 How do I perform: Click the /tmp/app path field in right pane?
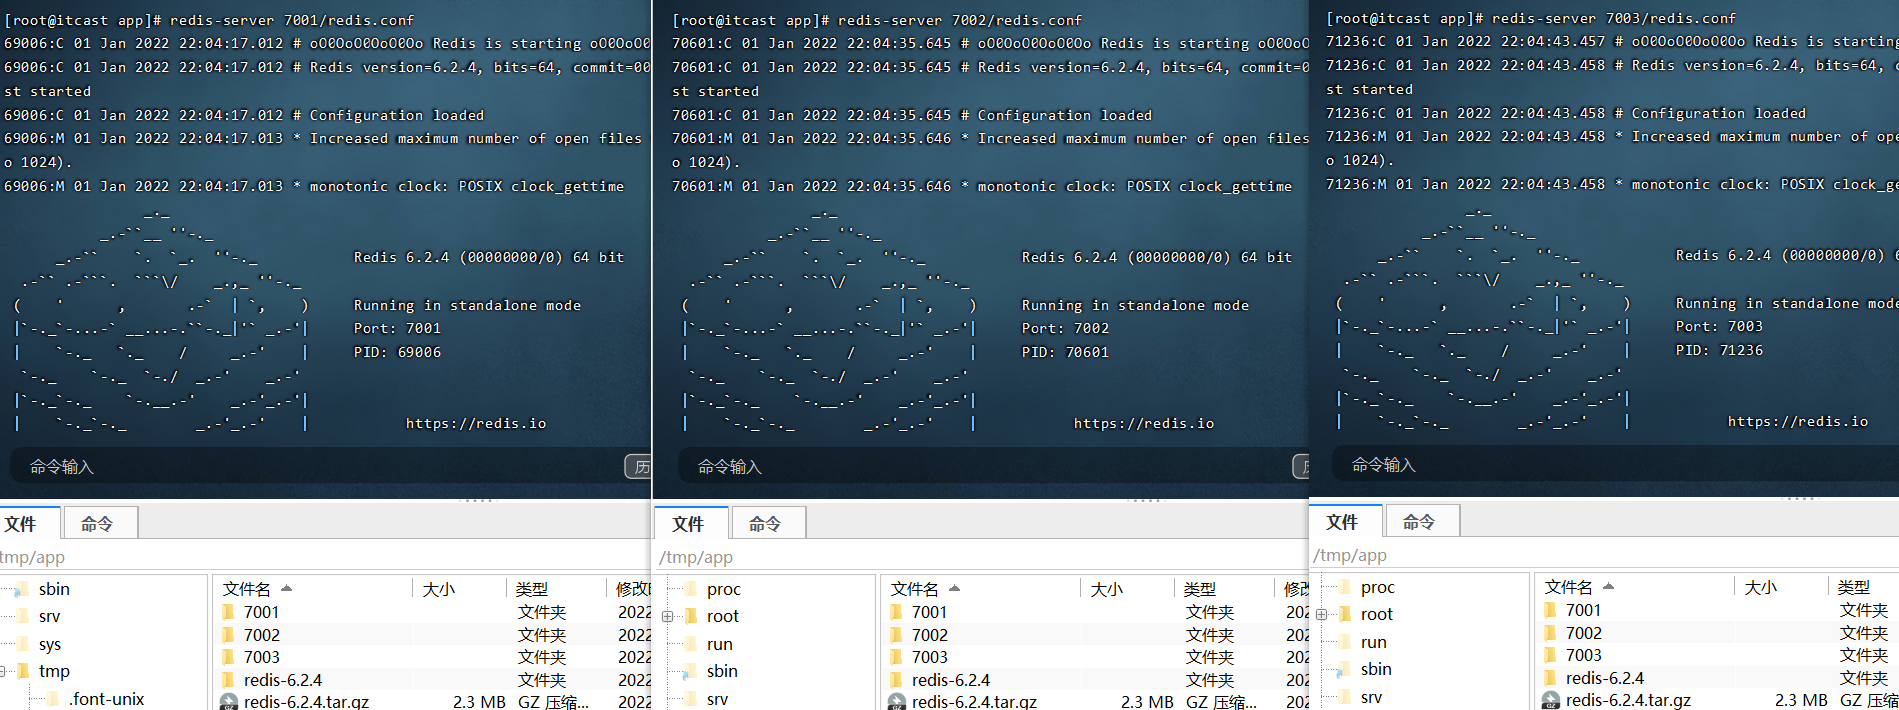(x=1604, y=555)
